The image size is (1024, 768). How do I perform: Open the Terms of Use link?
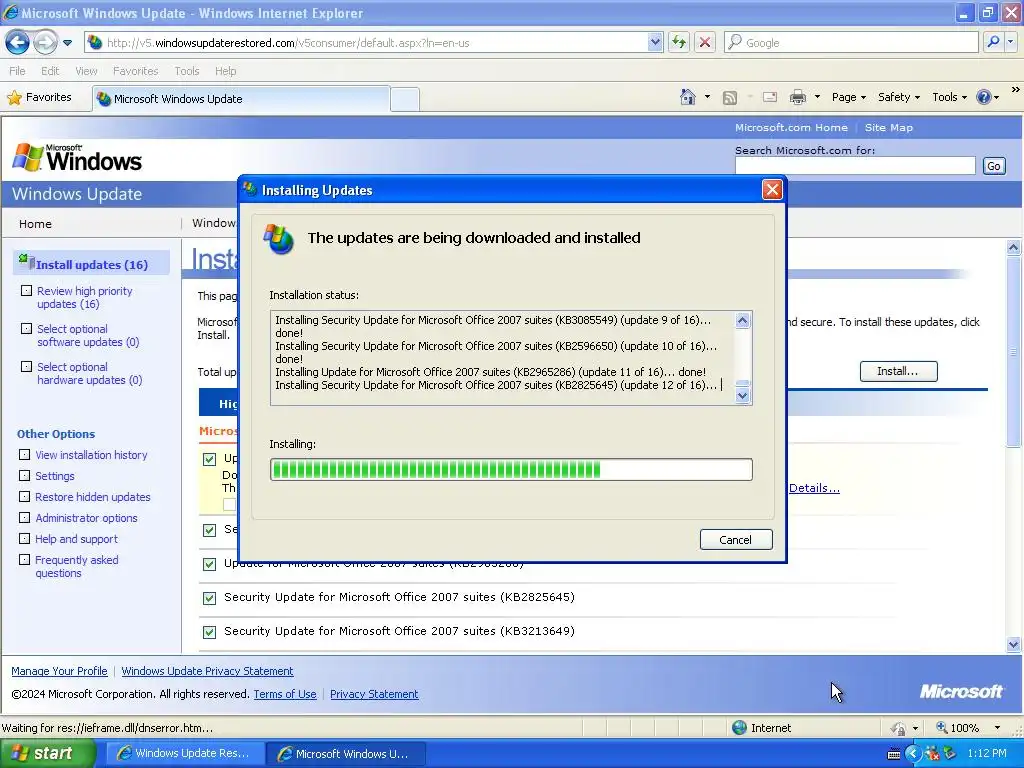tap(285, 694)
